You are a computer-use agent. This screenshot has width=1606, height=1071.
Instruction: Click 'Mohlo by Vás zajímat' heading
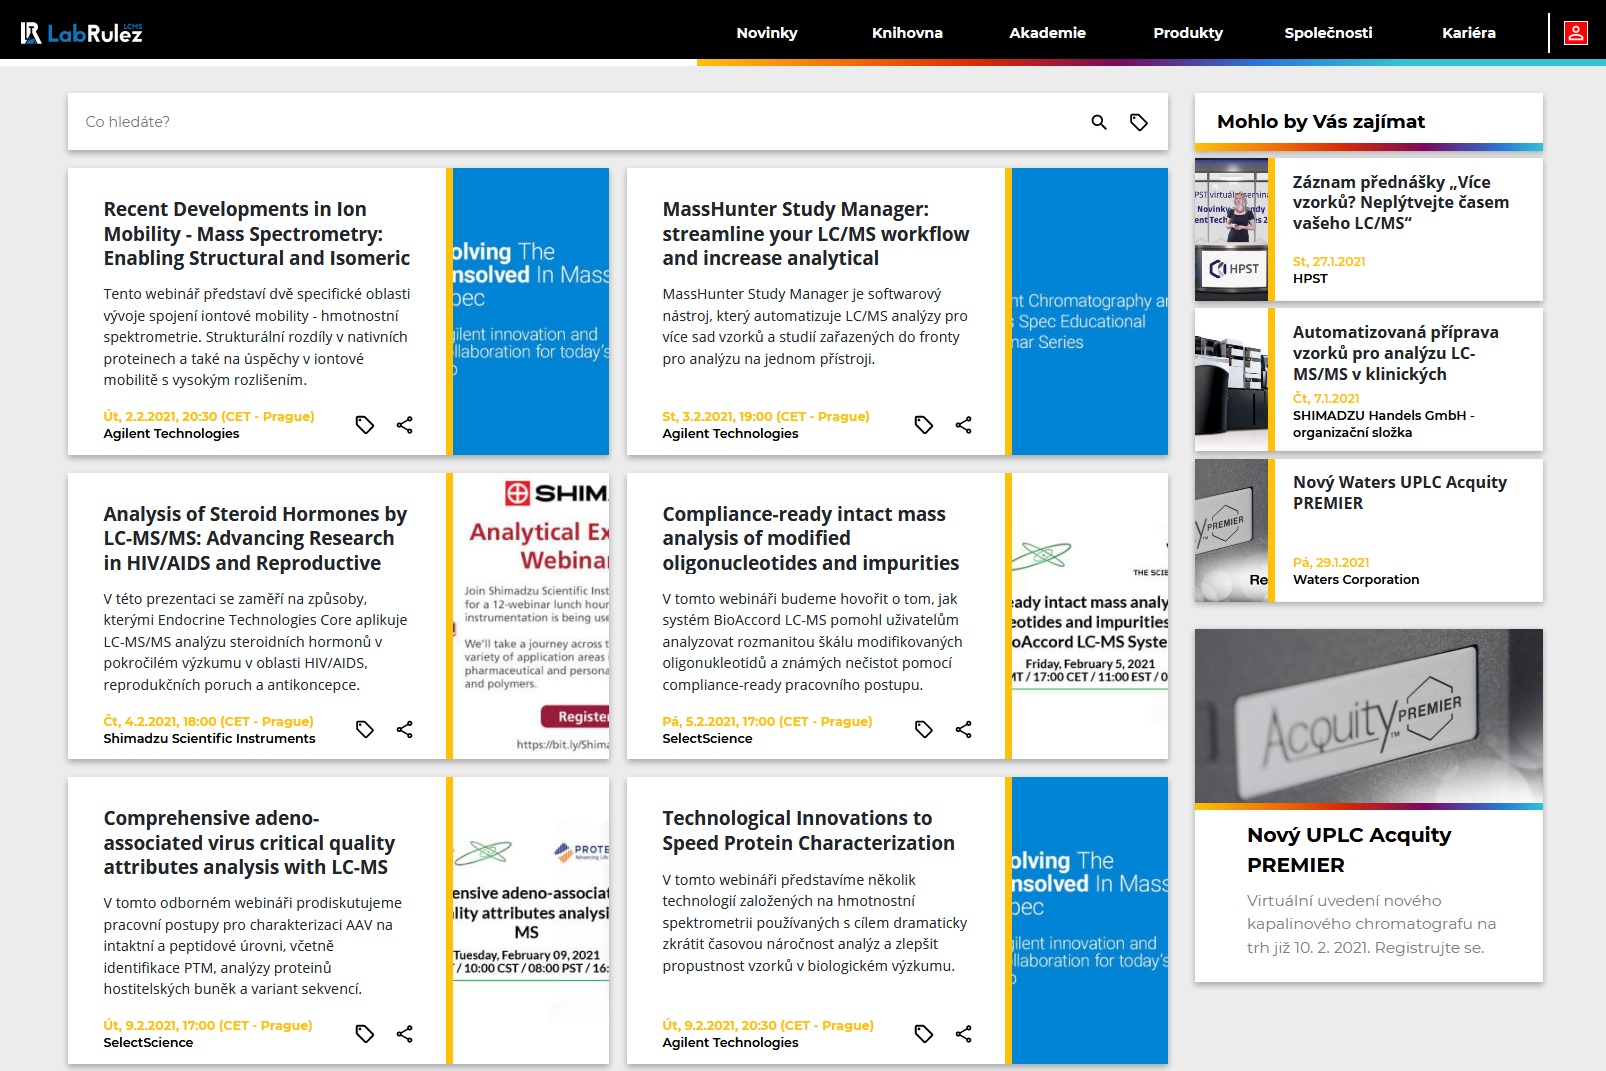coord(1321,121)
